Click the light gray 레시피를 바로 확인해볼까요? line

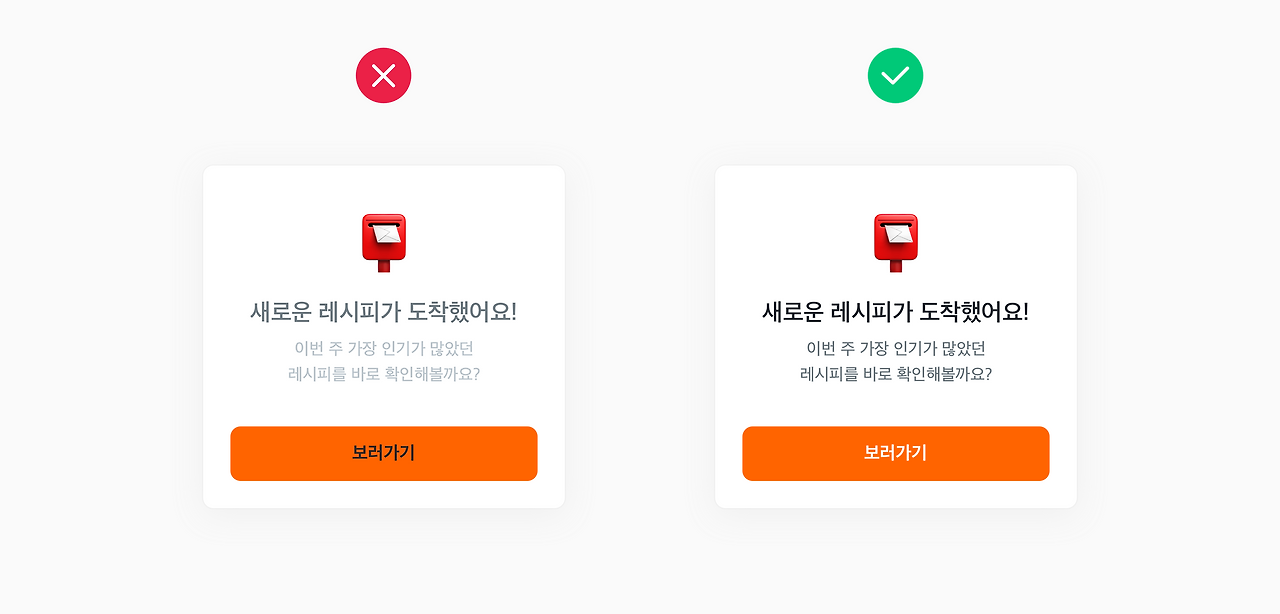click(384, 375)
